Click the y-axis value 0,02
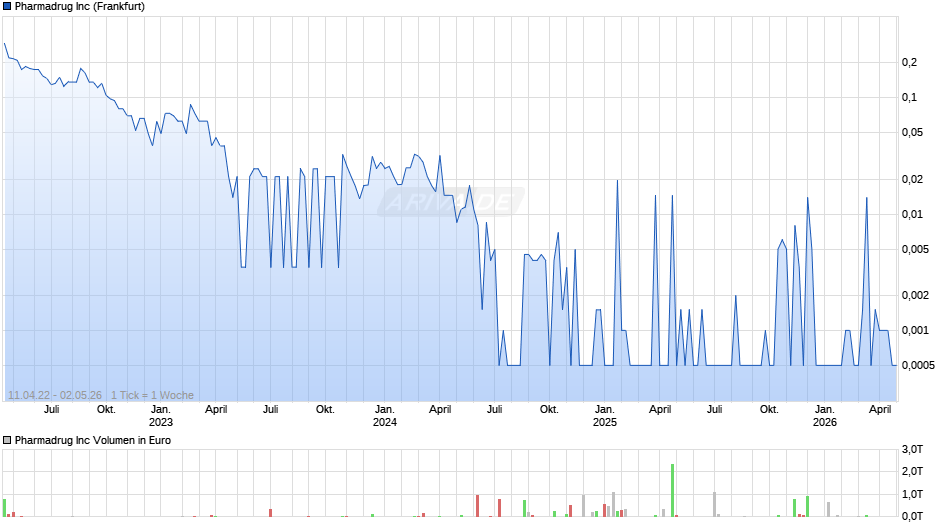Screen dimensions: 940x526 912,179
